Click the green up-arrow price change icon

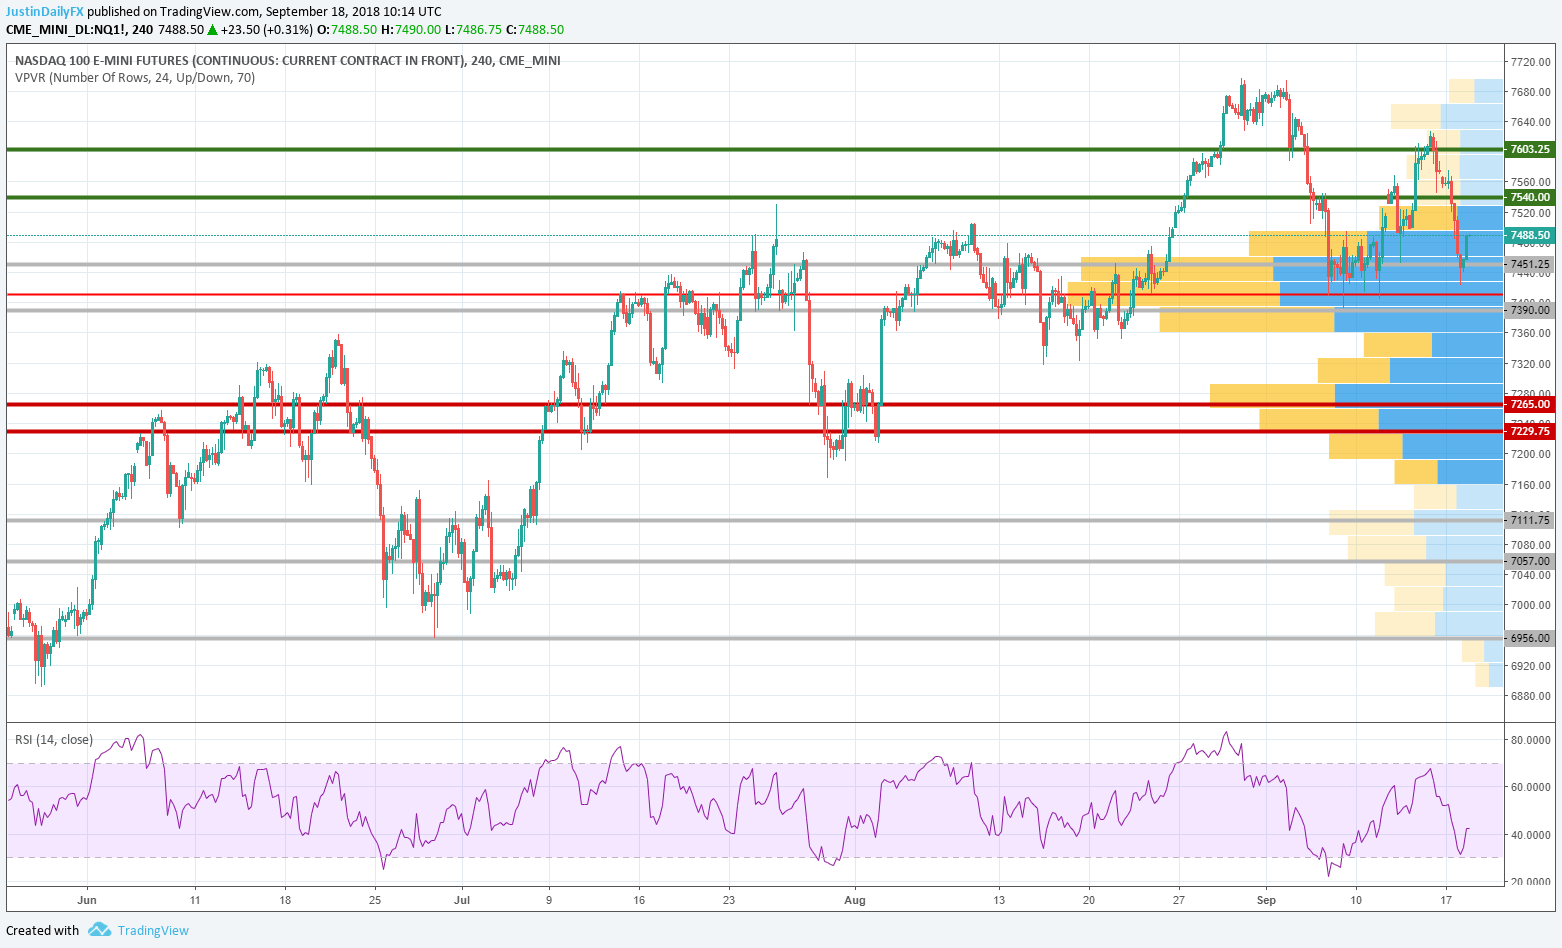(x=212, y=30)
